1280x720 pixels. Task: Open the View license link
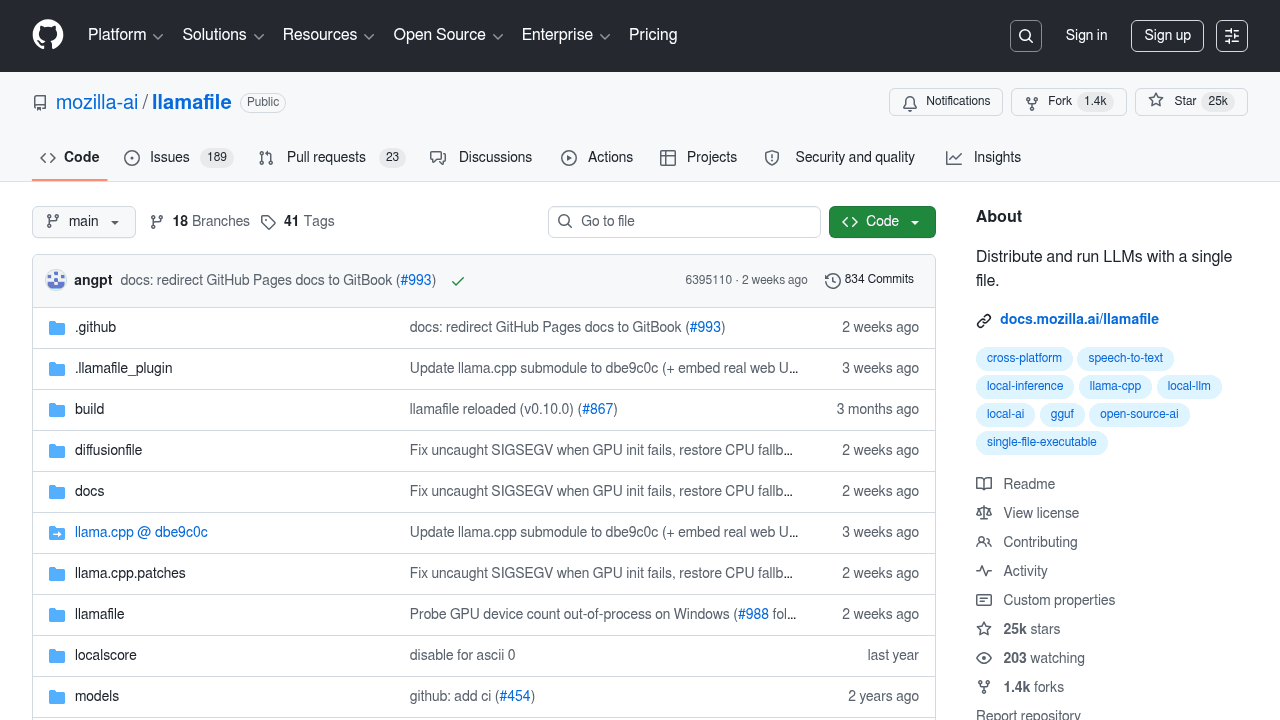tap(1041, 513)
